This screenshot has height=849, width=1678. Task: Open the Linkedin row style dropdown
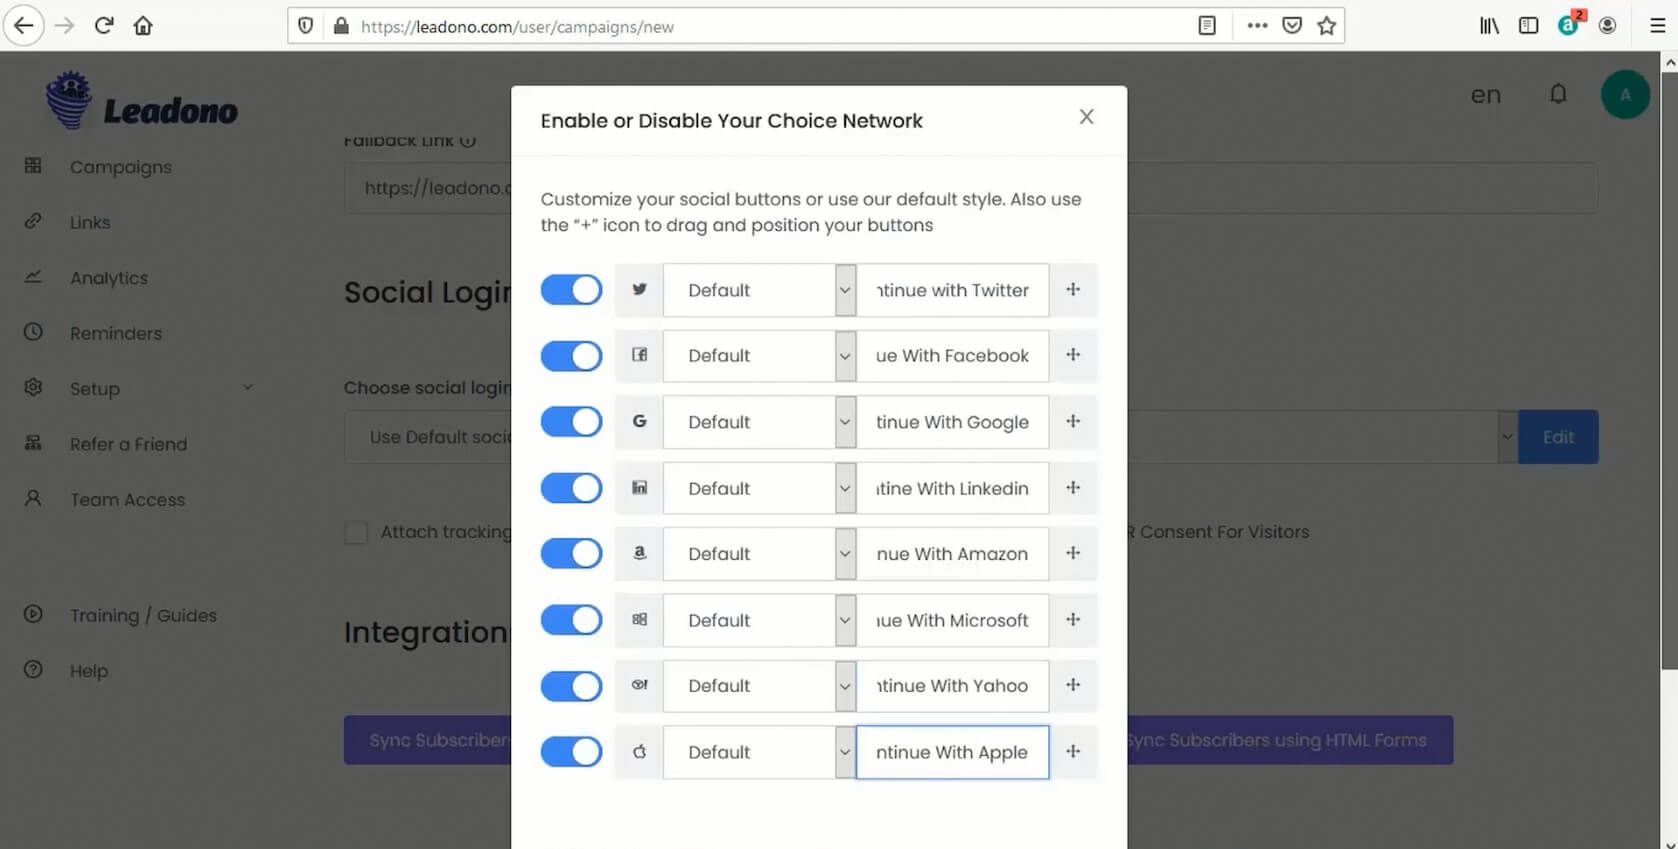pyautogui.click(x=760, y=488)
